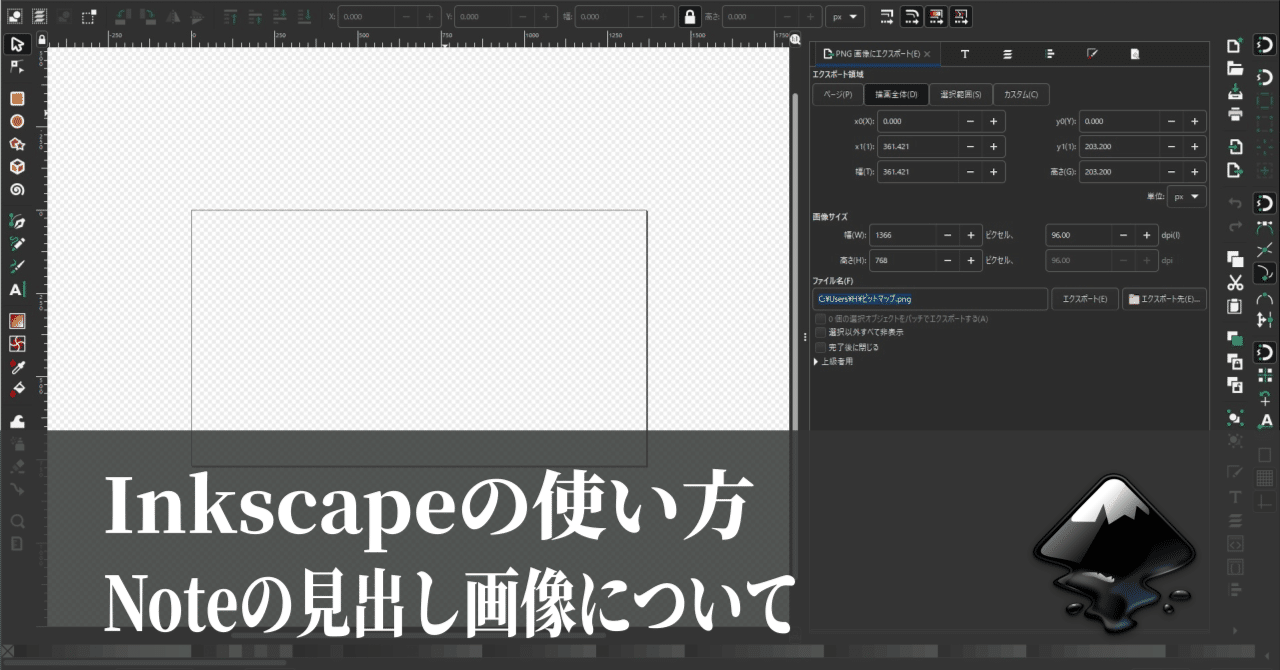Switch to the 選択範囲(S) export area tab
1280x670 pixels.
pos(960,94)
